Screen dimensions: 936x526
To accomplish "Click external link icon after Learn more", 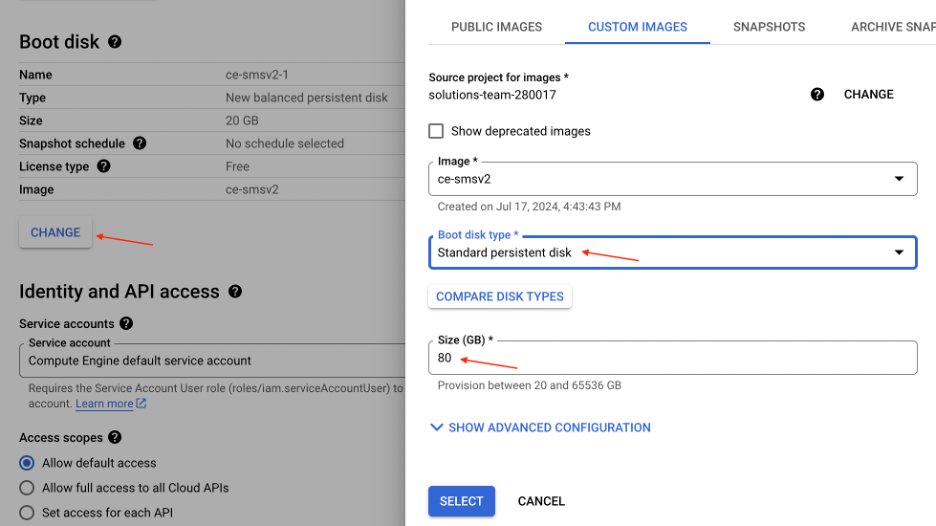I will click(141, 404).
